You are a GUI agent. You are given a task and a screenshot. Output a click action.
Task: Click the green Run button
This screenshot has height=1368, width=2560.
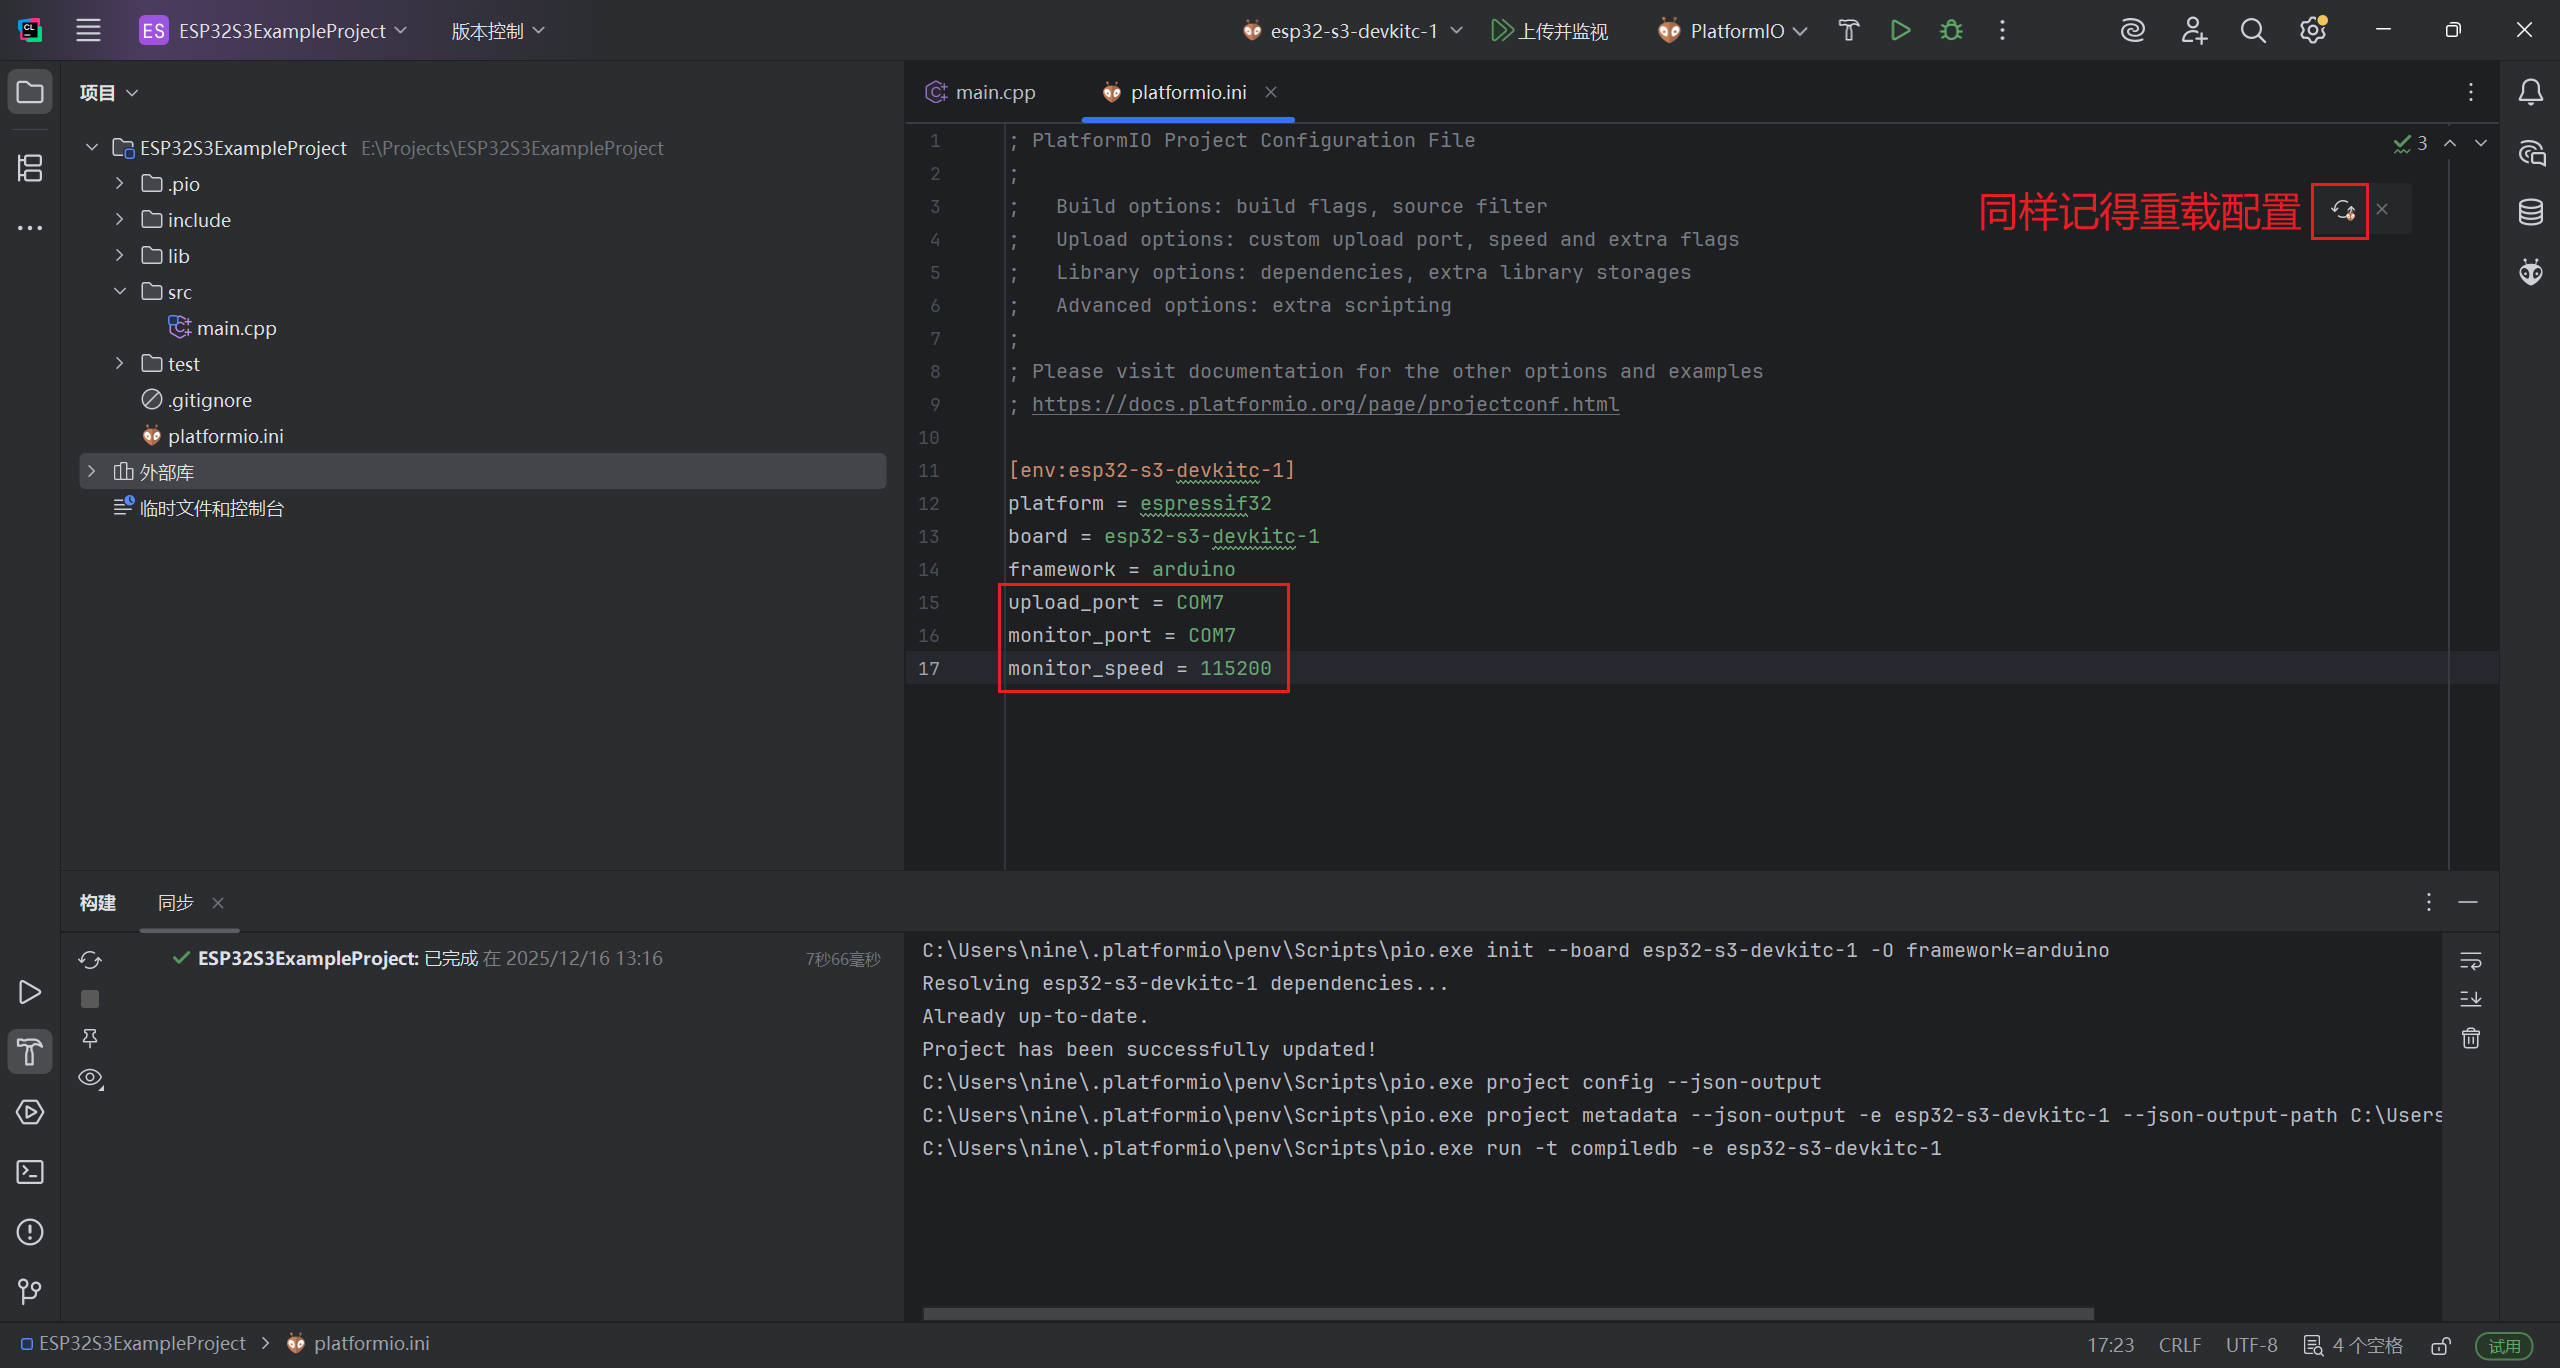[1900, 31]
